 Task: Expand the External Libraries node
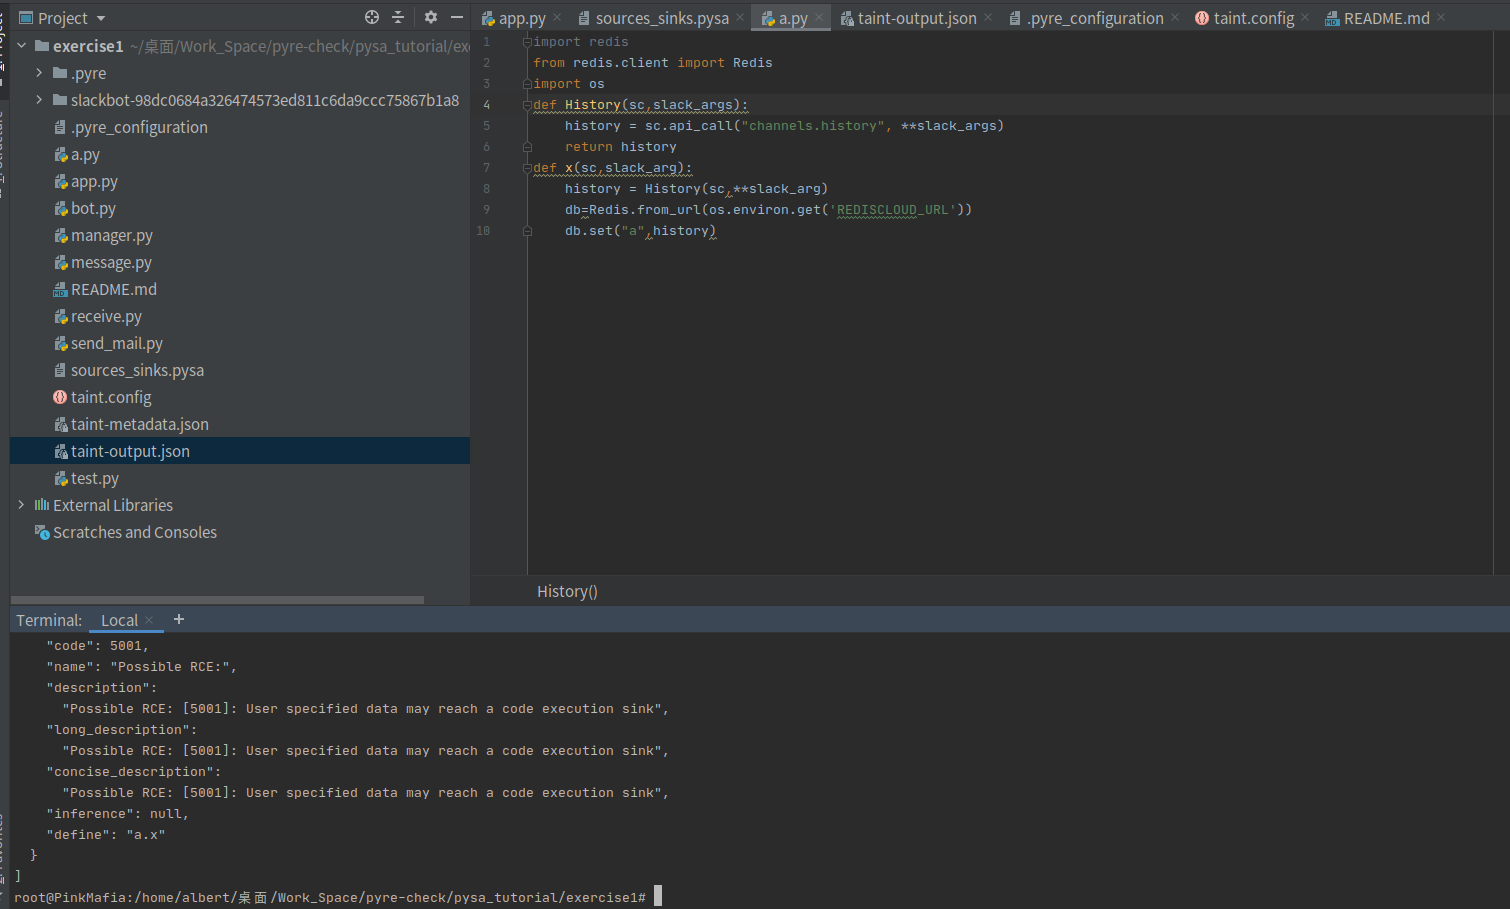tap(20, 505)
